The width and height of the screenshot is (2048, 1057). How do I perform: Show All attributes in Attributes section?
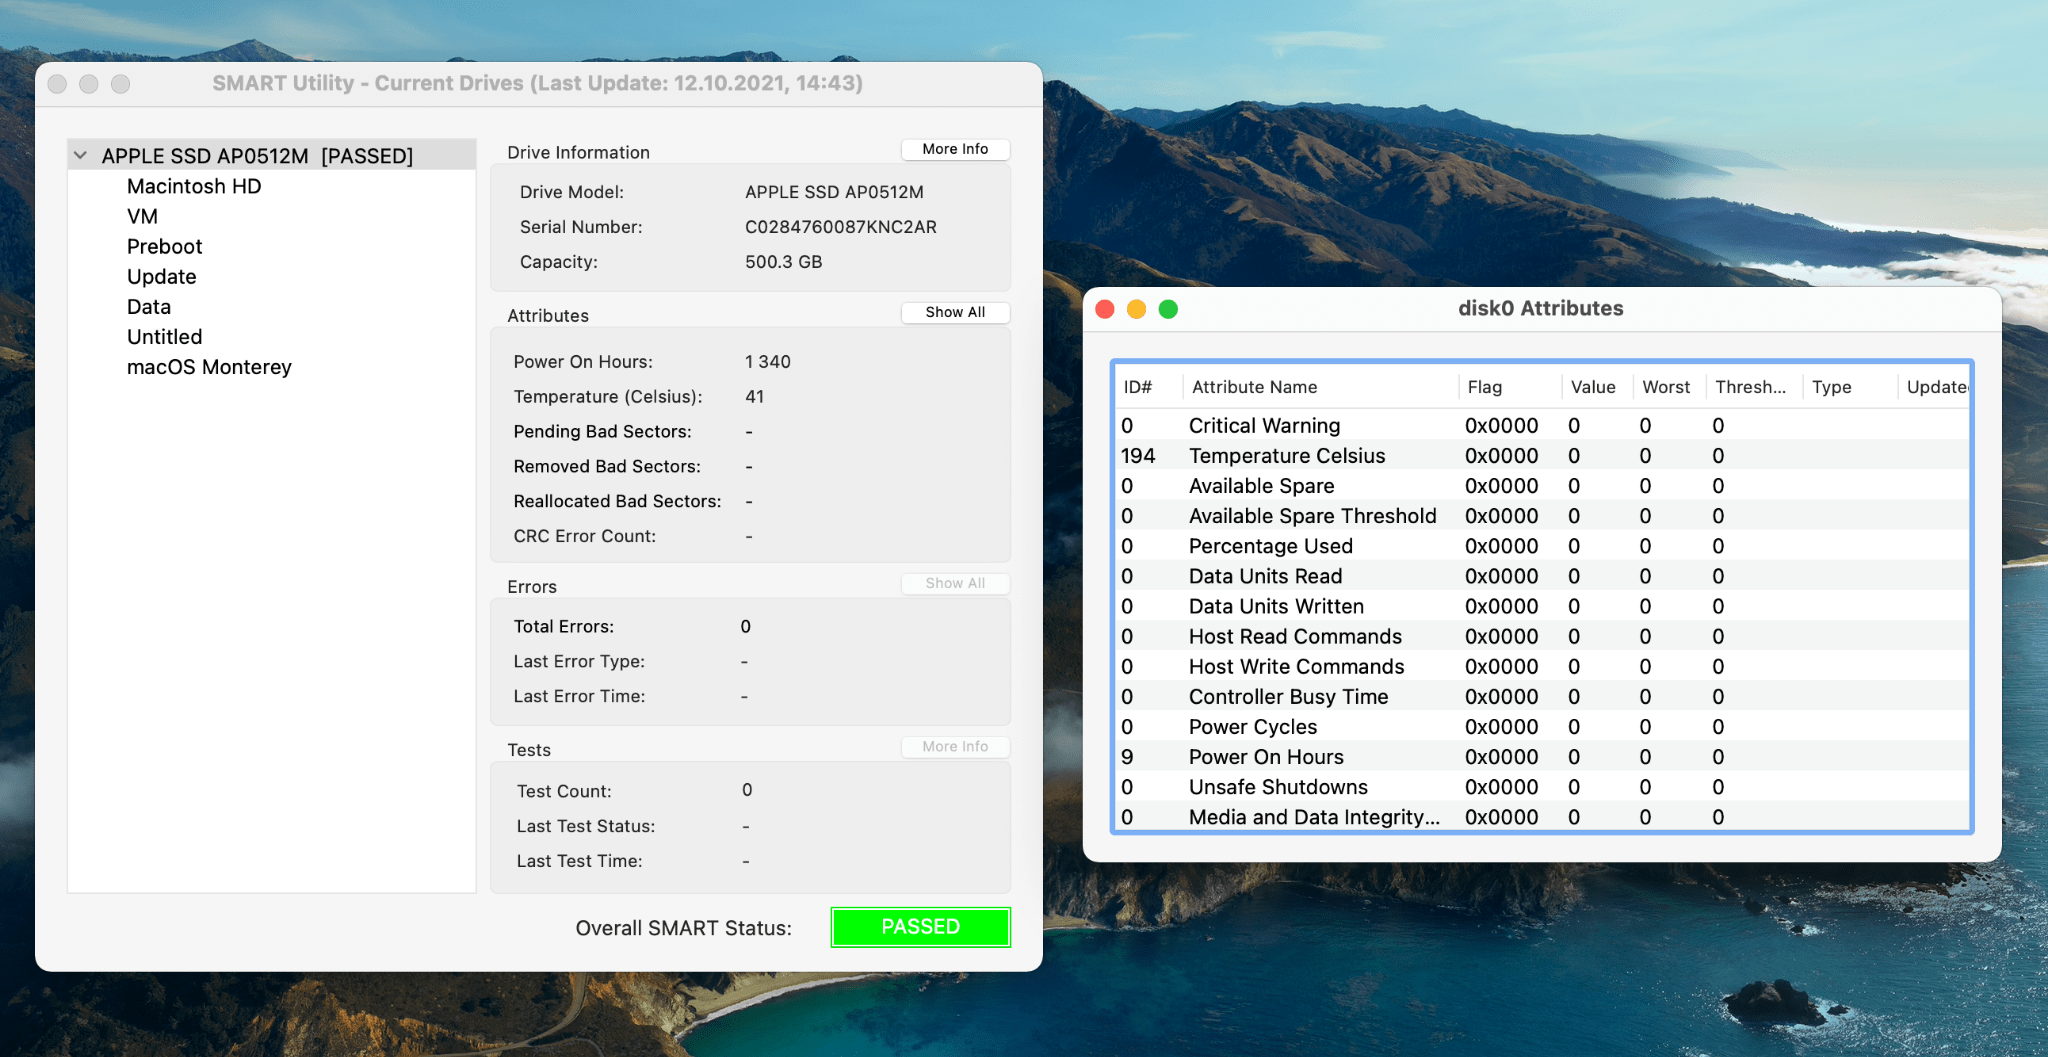955,312
